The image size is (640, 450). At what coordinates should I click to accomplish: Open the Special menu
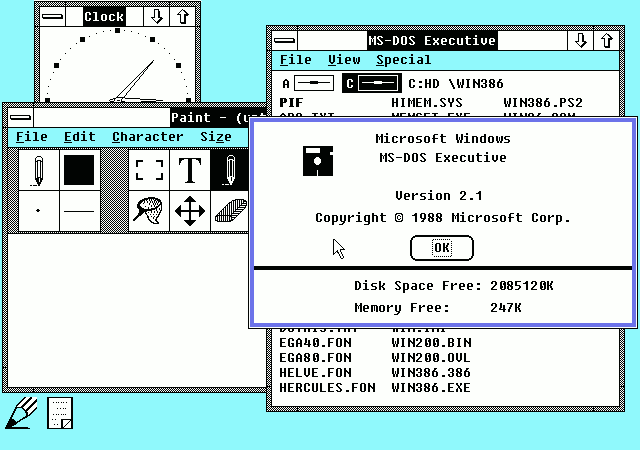[x=403, y=60]
